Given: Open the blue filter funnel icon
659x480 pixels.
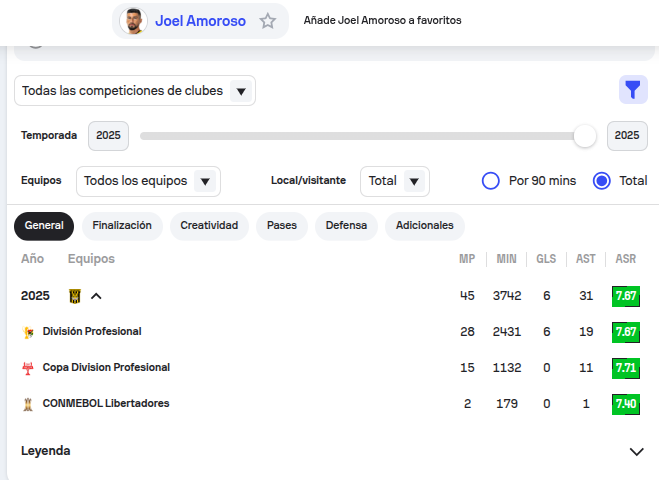Looking at the screenshot, I should [632, 91].
